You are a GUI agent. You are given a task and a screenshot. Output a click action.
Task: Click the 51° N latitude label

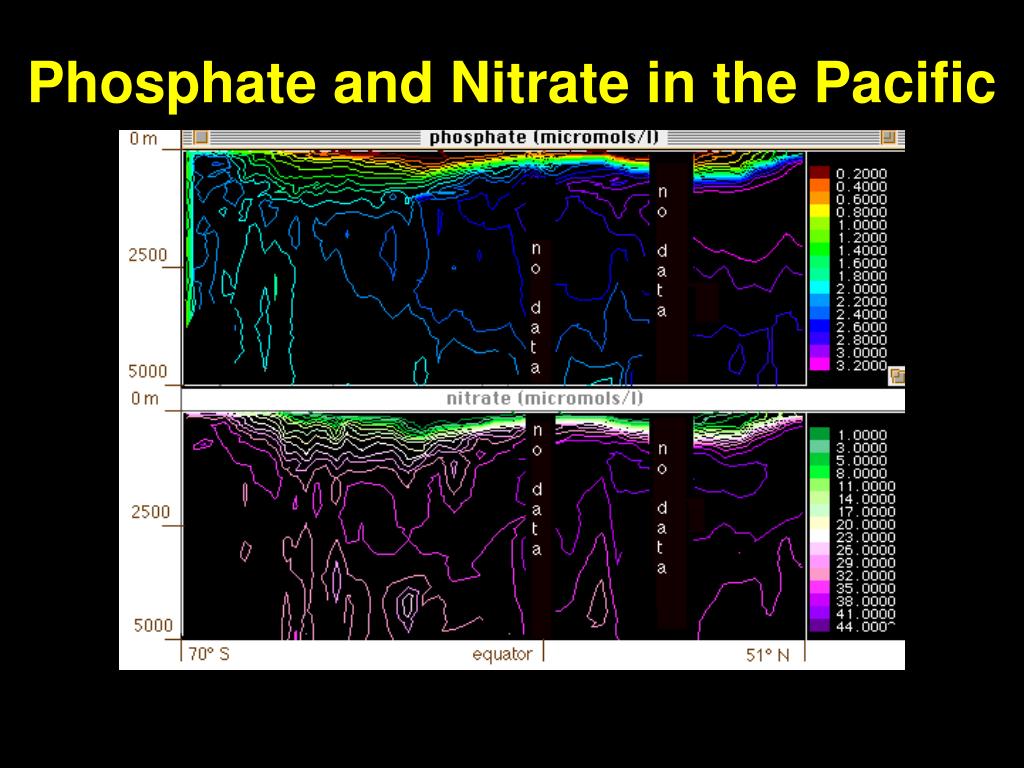(x=767, y=654)
